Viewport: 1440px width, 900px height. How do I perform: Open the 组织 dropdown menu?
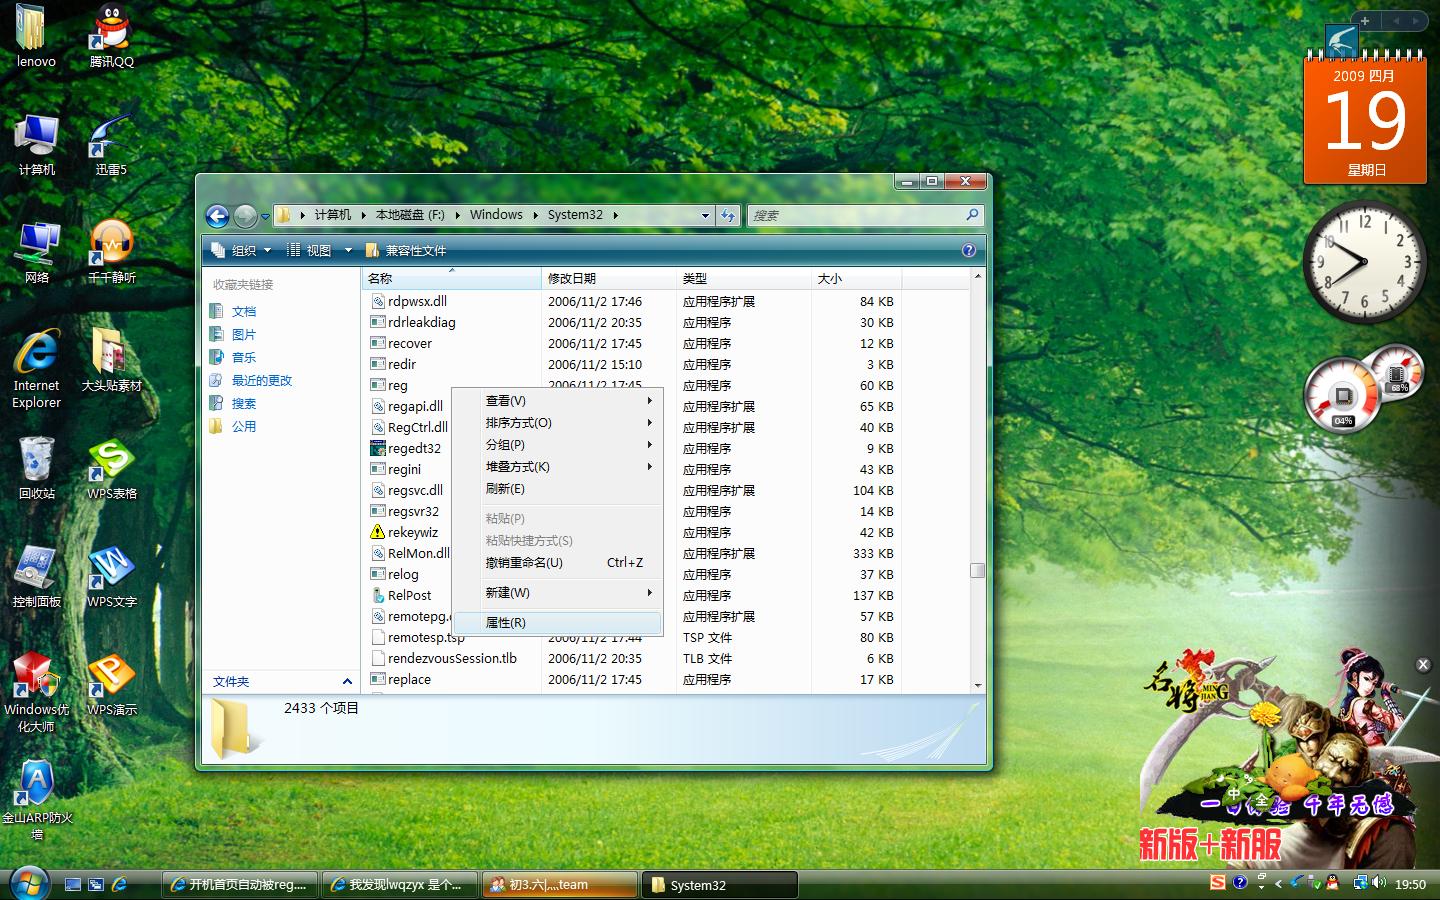243,250
